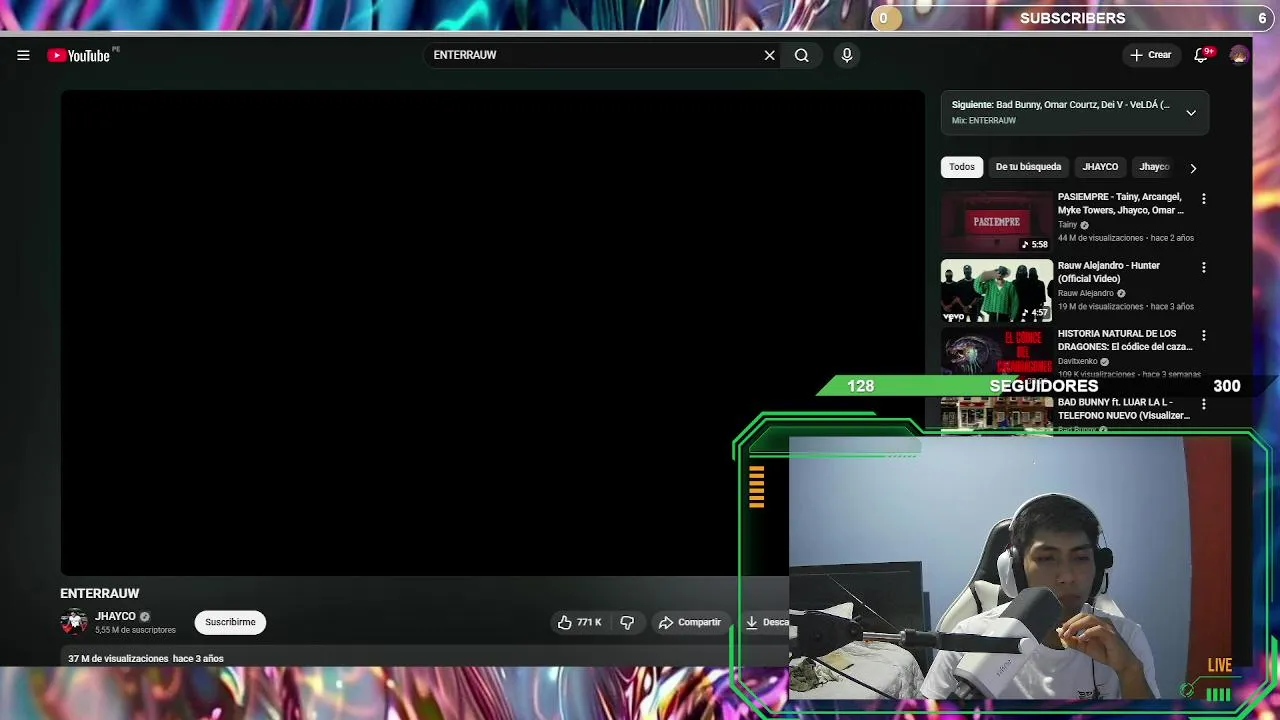Open JHAYCO channel avatar

(x=74, y=622)
